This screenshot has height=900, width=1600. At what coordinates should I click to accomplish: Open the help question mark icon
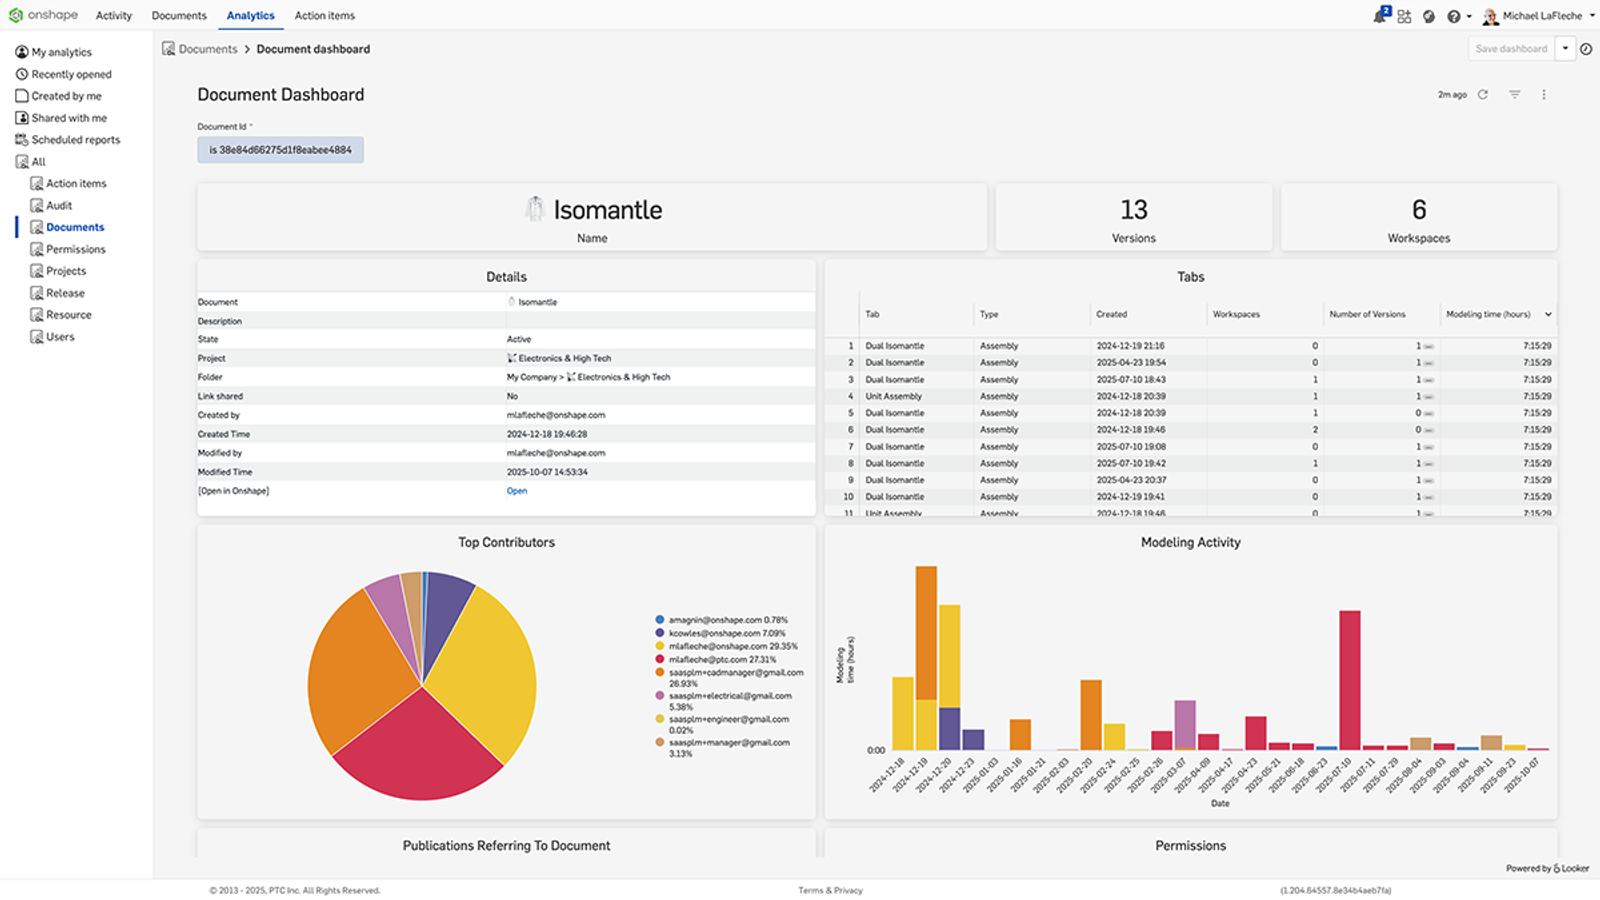pos(1456,15)
